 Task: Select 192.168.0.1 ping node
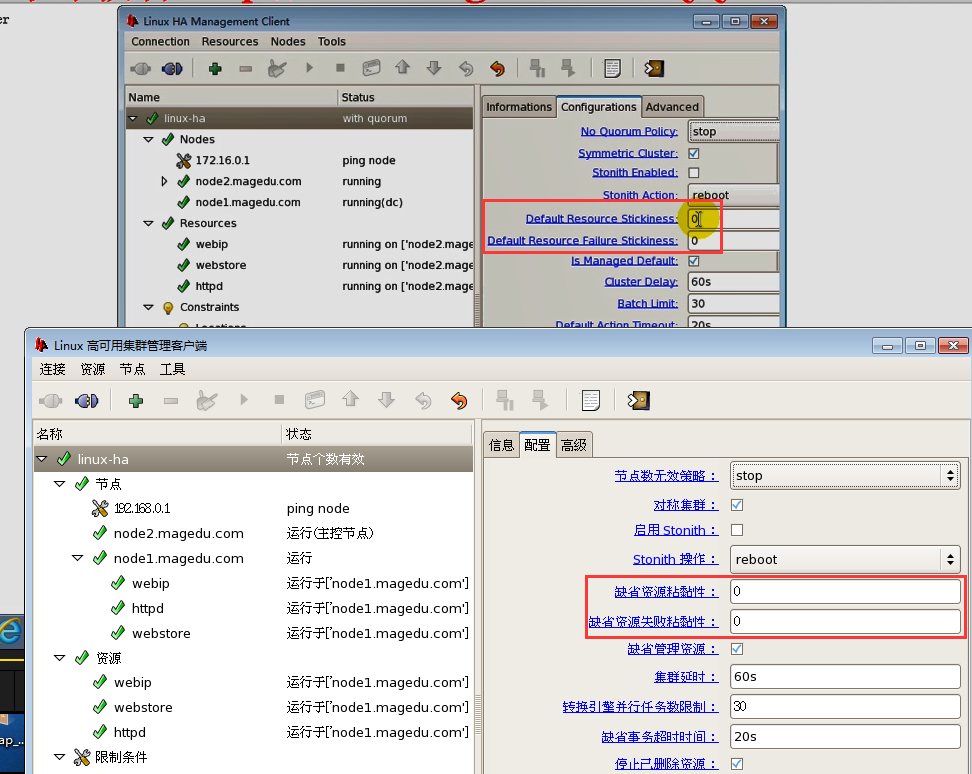click(142, 508)
